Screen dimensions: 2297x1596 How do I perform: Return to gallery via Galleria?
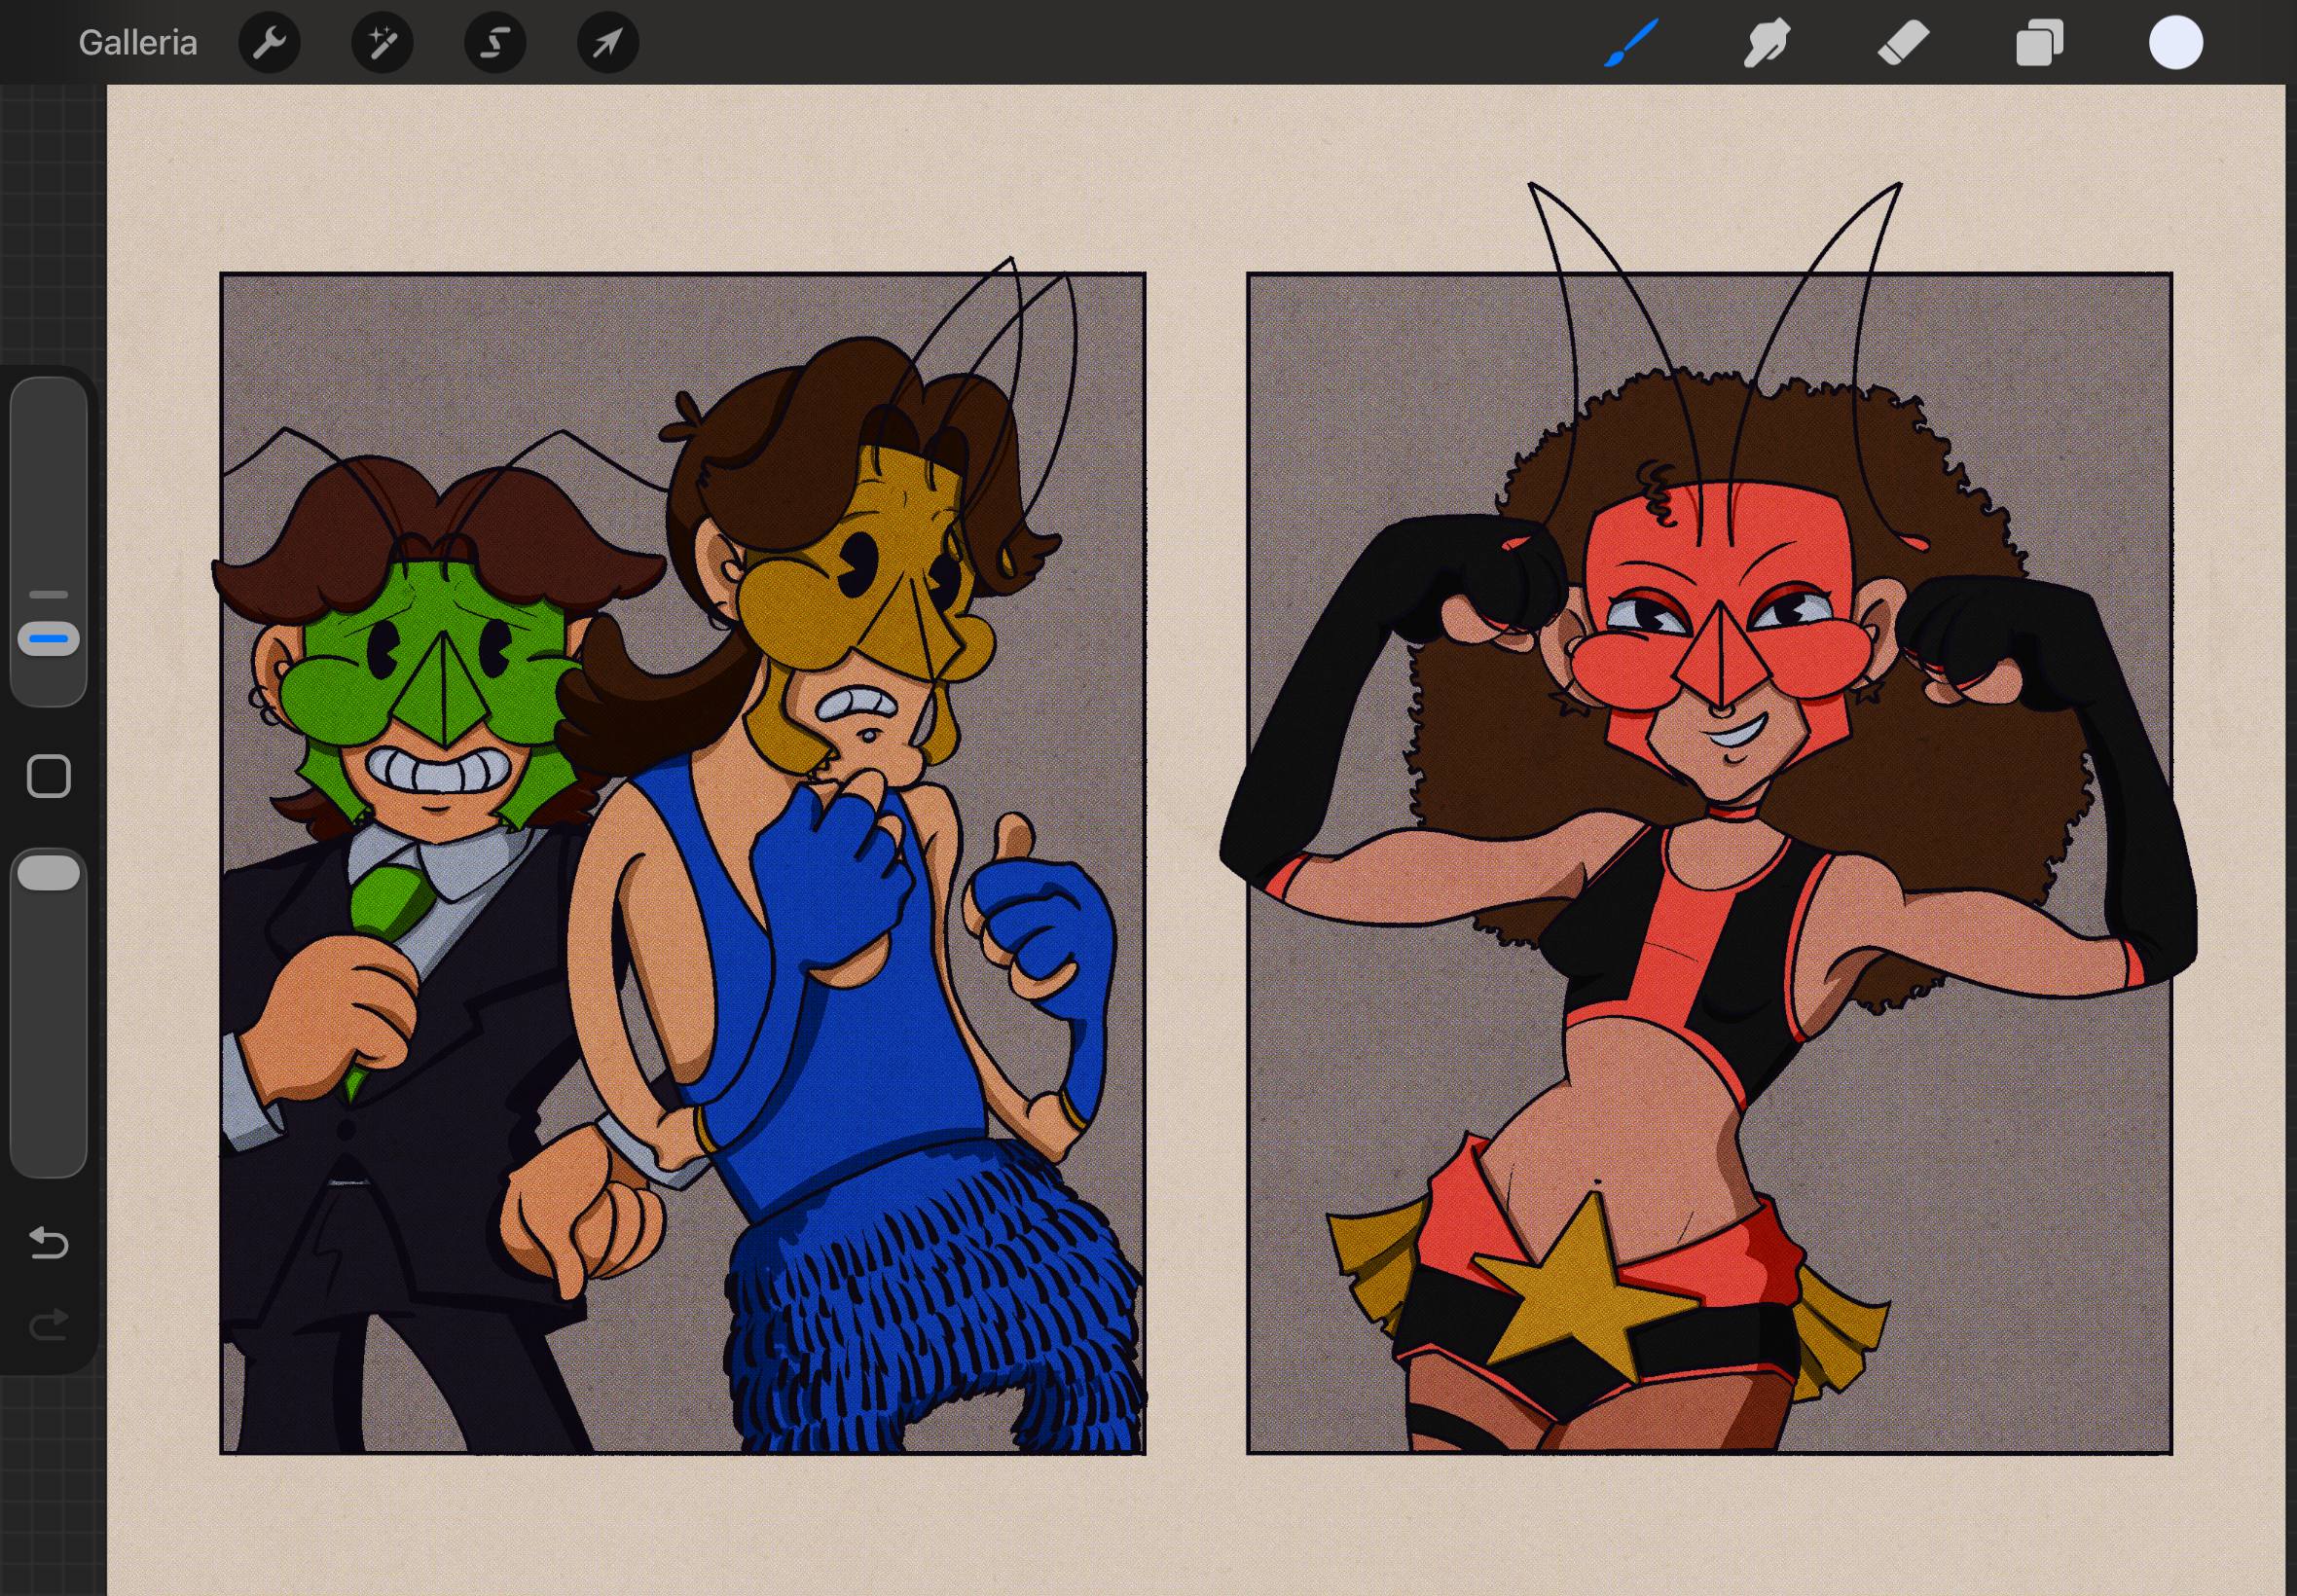137,43
